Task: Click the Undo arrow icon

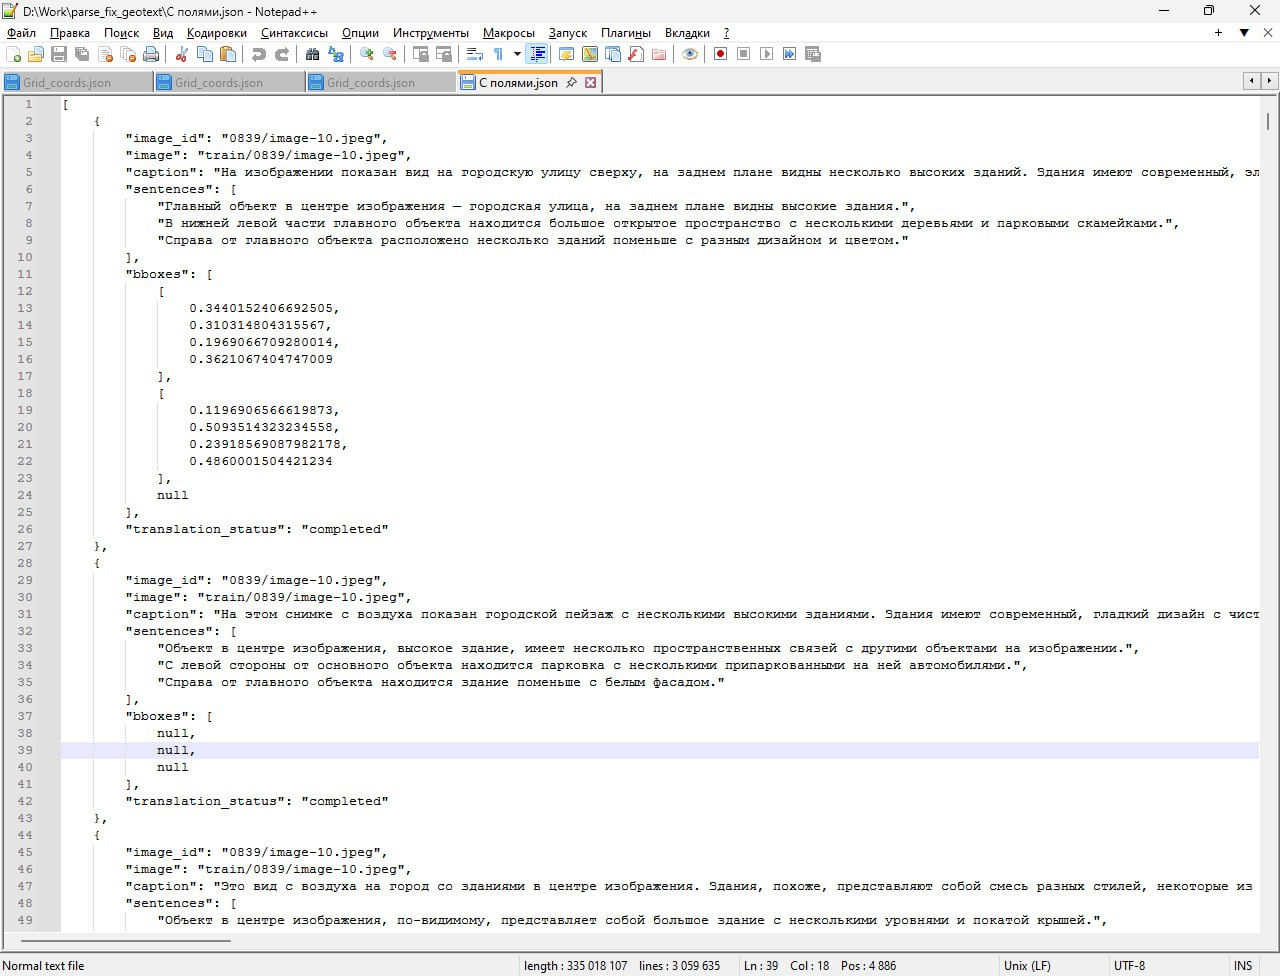Action: [259, 54]
